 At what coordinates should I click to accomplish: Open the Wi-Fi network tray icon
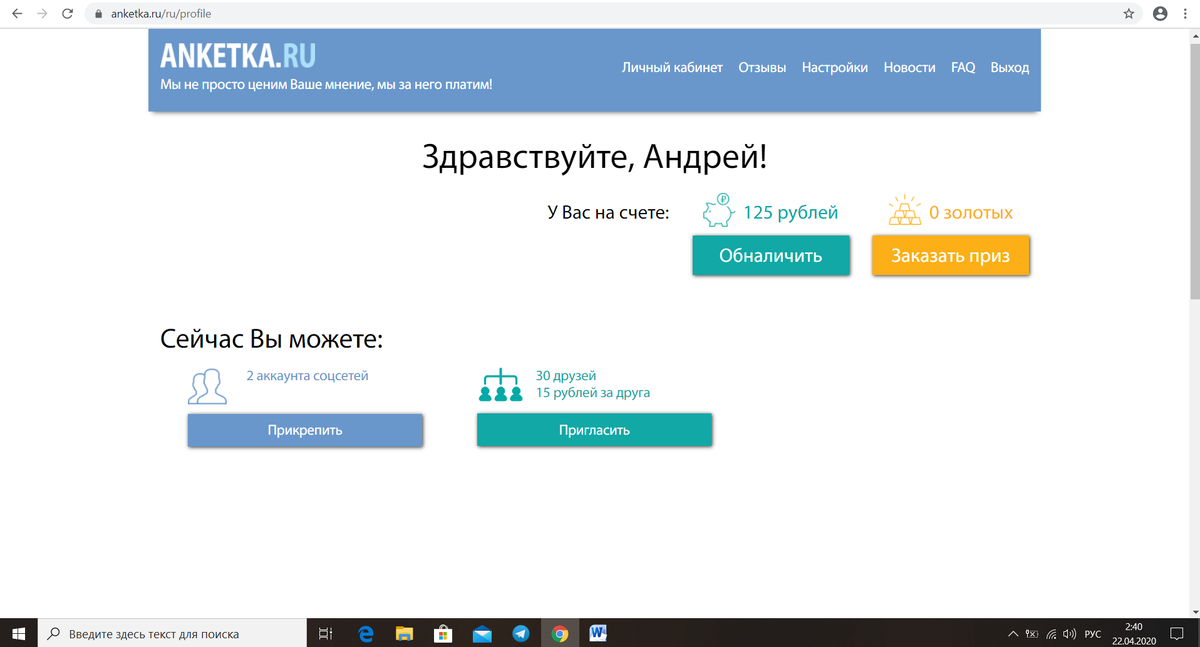pos(1051,634)
